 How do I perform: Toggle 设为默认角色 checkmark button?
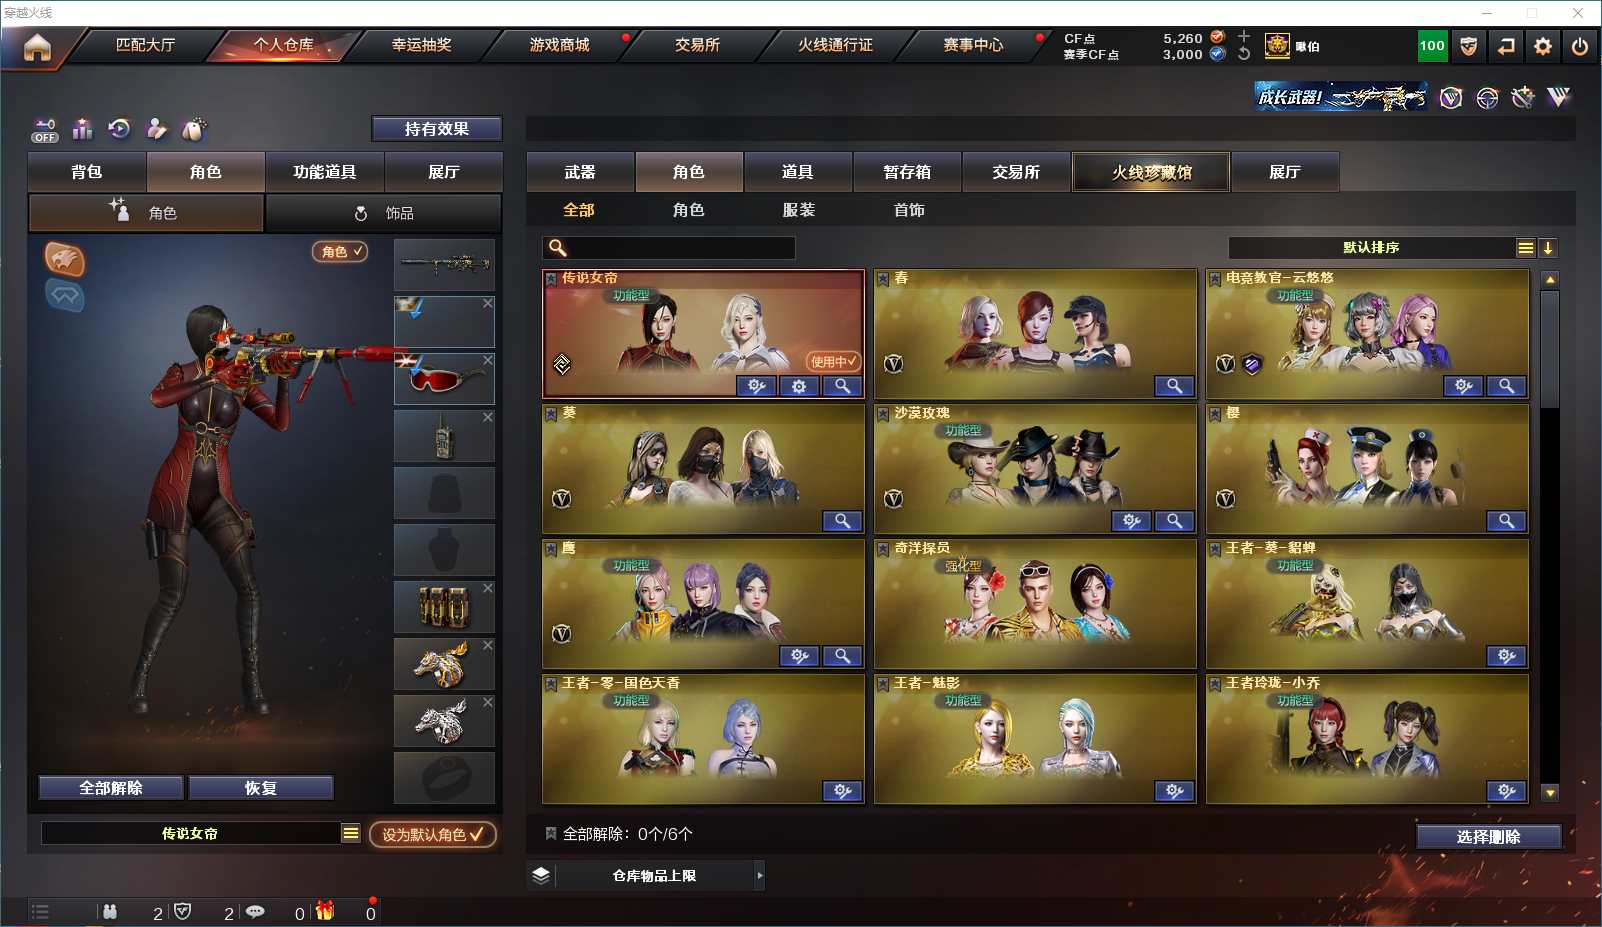coord(433,834)
